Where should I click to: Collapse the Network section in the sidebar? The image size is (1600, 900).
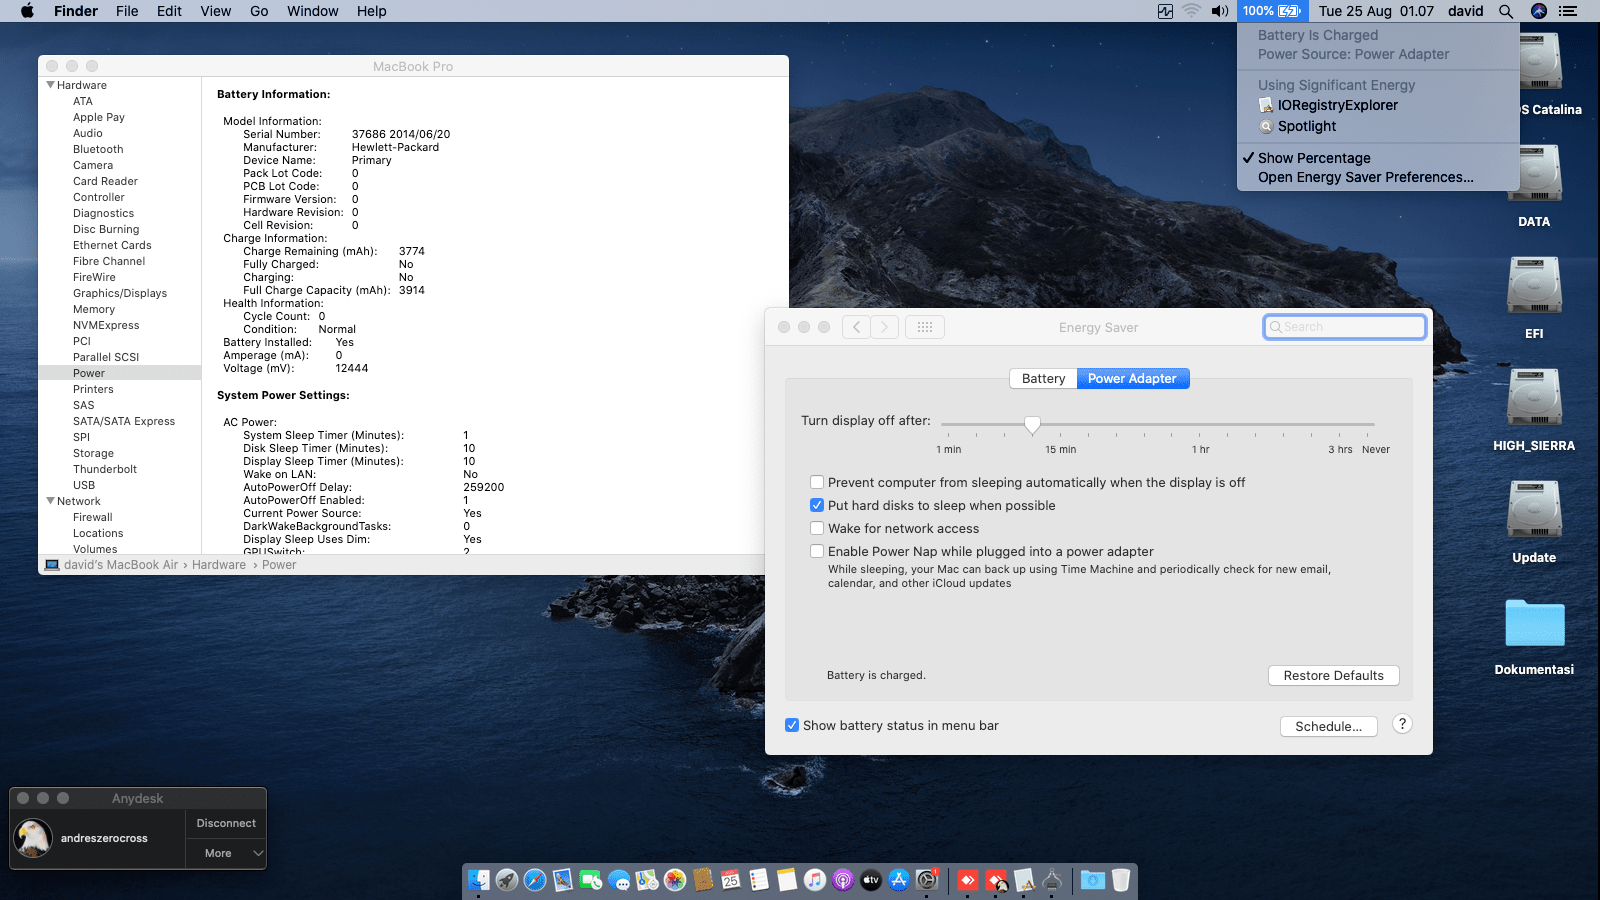click(x=50, y=501)
